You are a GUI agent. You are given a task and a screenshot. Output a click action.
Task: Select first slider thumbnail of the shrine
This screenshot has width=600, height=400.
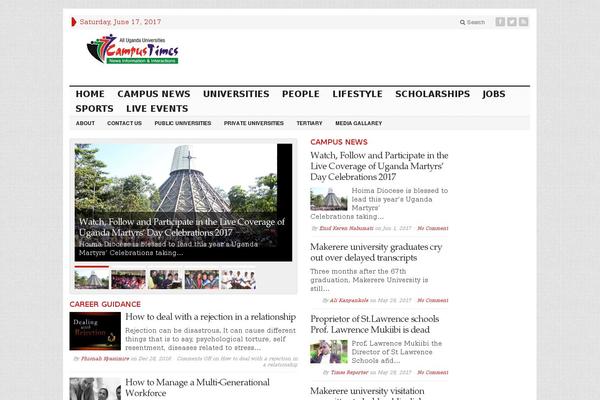[92, 279]
